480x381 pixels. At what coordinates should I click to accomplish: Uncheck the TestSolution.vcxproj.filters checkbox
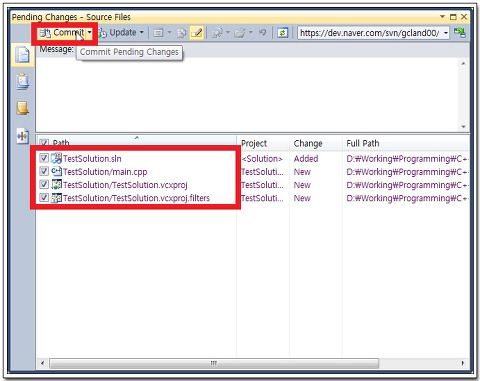point(44,198)
